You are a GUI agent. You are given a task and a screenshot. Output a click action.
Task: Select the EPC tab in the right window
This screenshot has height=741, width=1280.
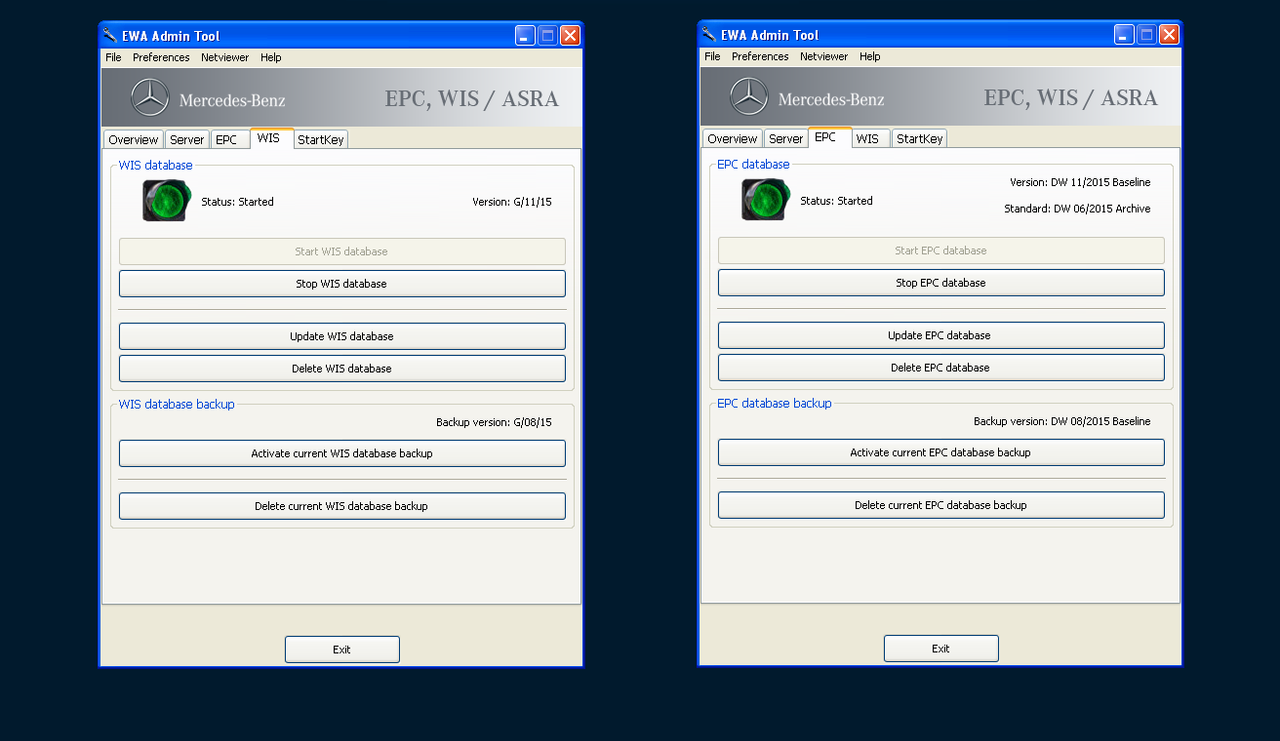point(830,138)
